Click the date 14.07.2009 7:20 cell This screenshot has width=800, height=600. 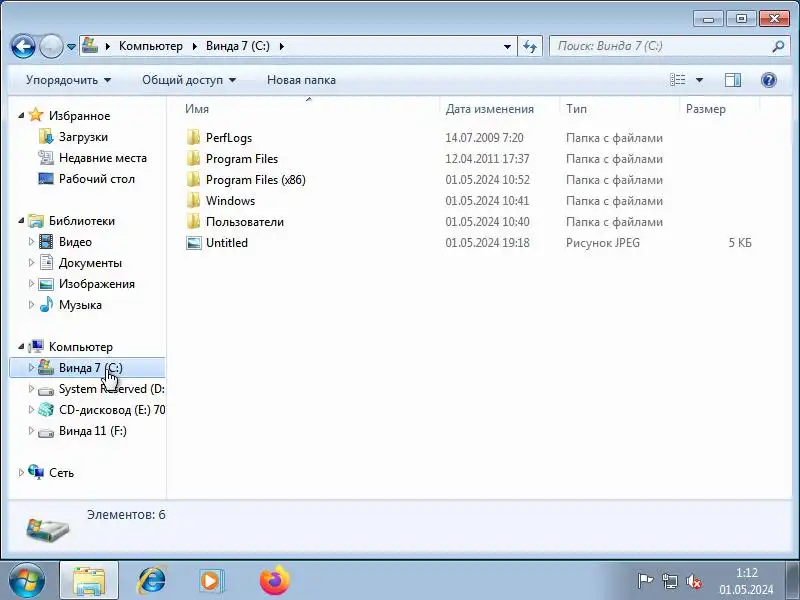click(484, 138)
